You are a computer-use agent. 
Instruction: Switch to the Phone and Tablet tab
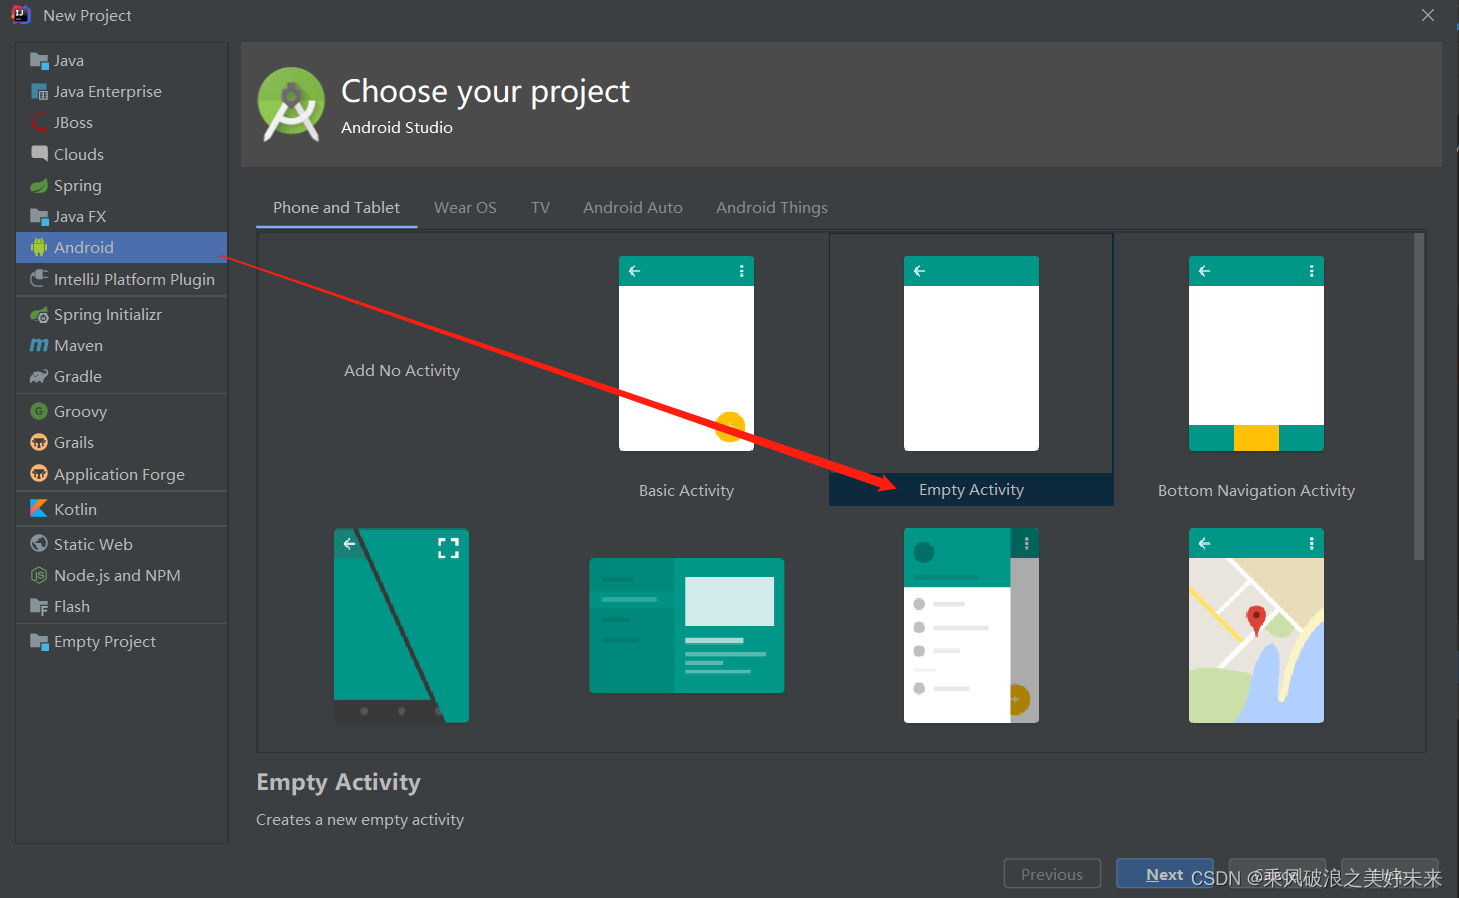[336, 208]
